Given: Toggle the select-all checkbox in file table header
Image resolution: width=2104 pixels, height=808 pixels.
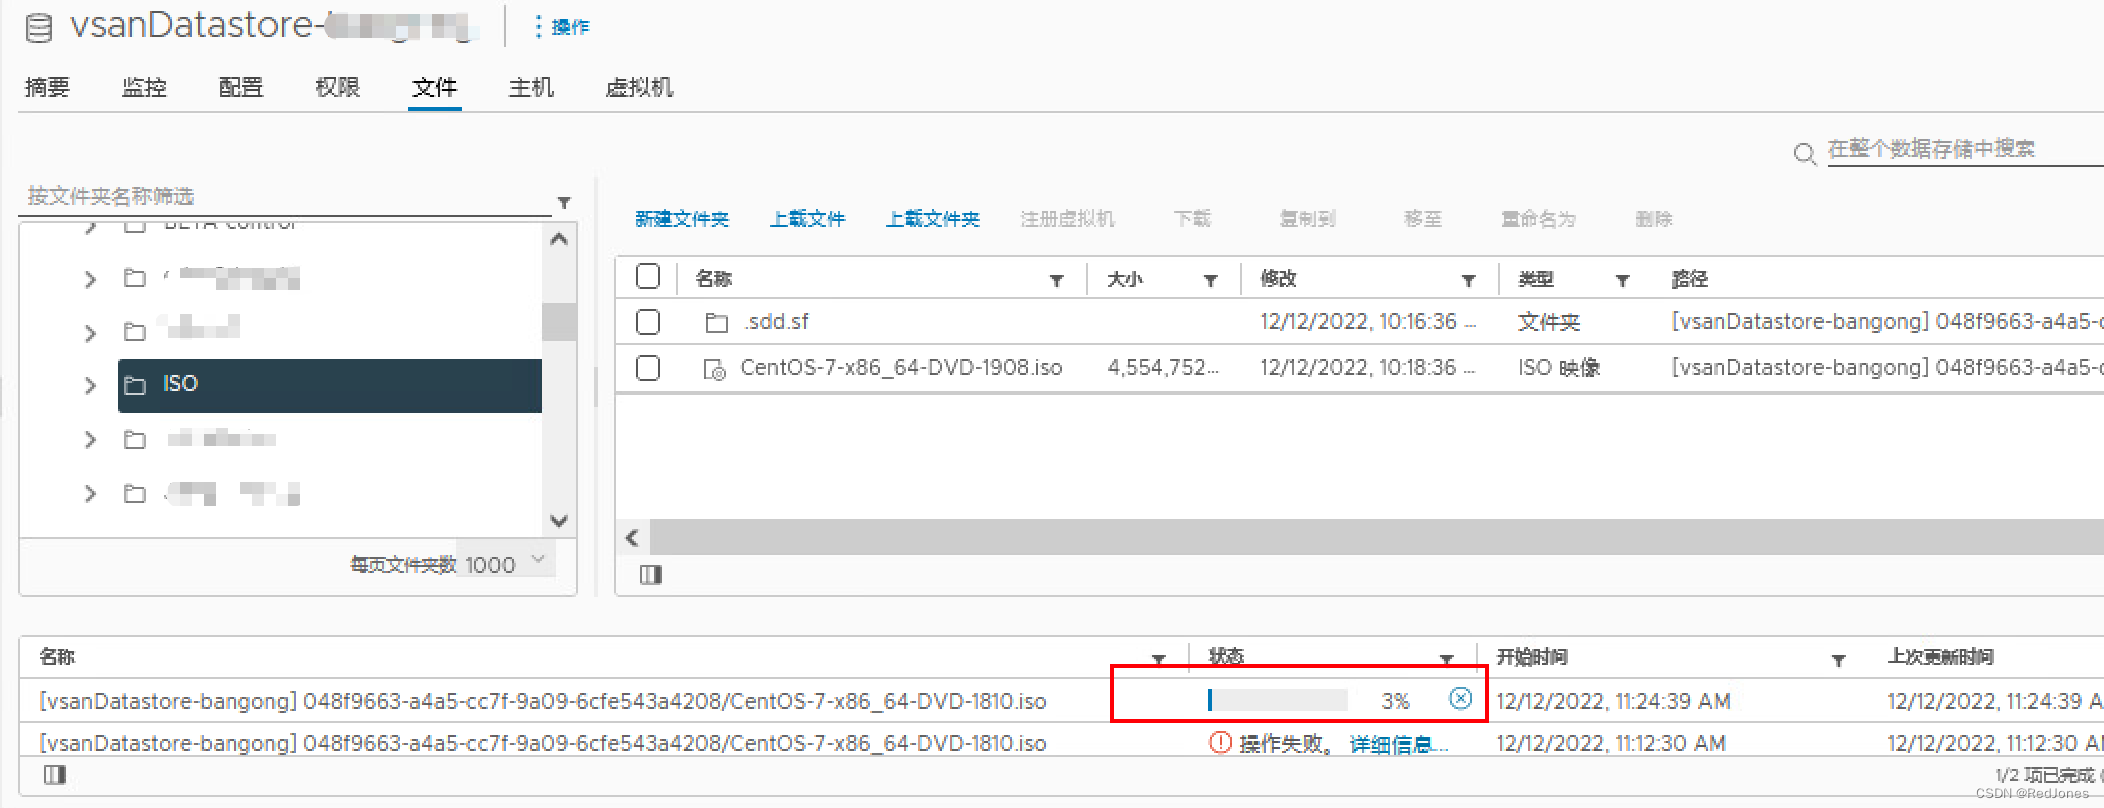Looking at the screenshot, I should point(648,276).
